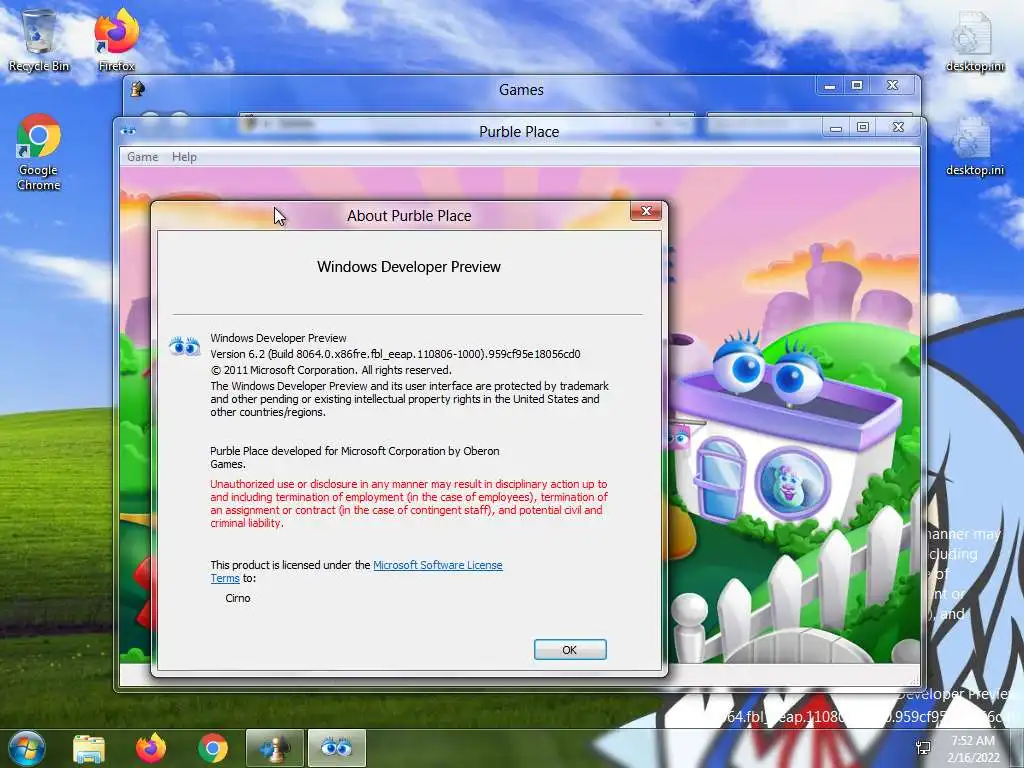
Task: Close the Games window
Action: [893, 86]
